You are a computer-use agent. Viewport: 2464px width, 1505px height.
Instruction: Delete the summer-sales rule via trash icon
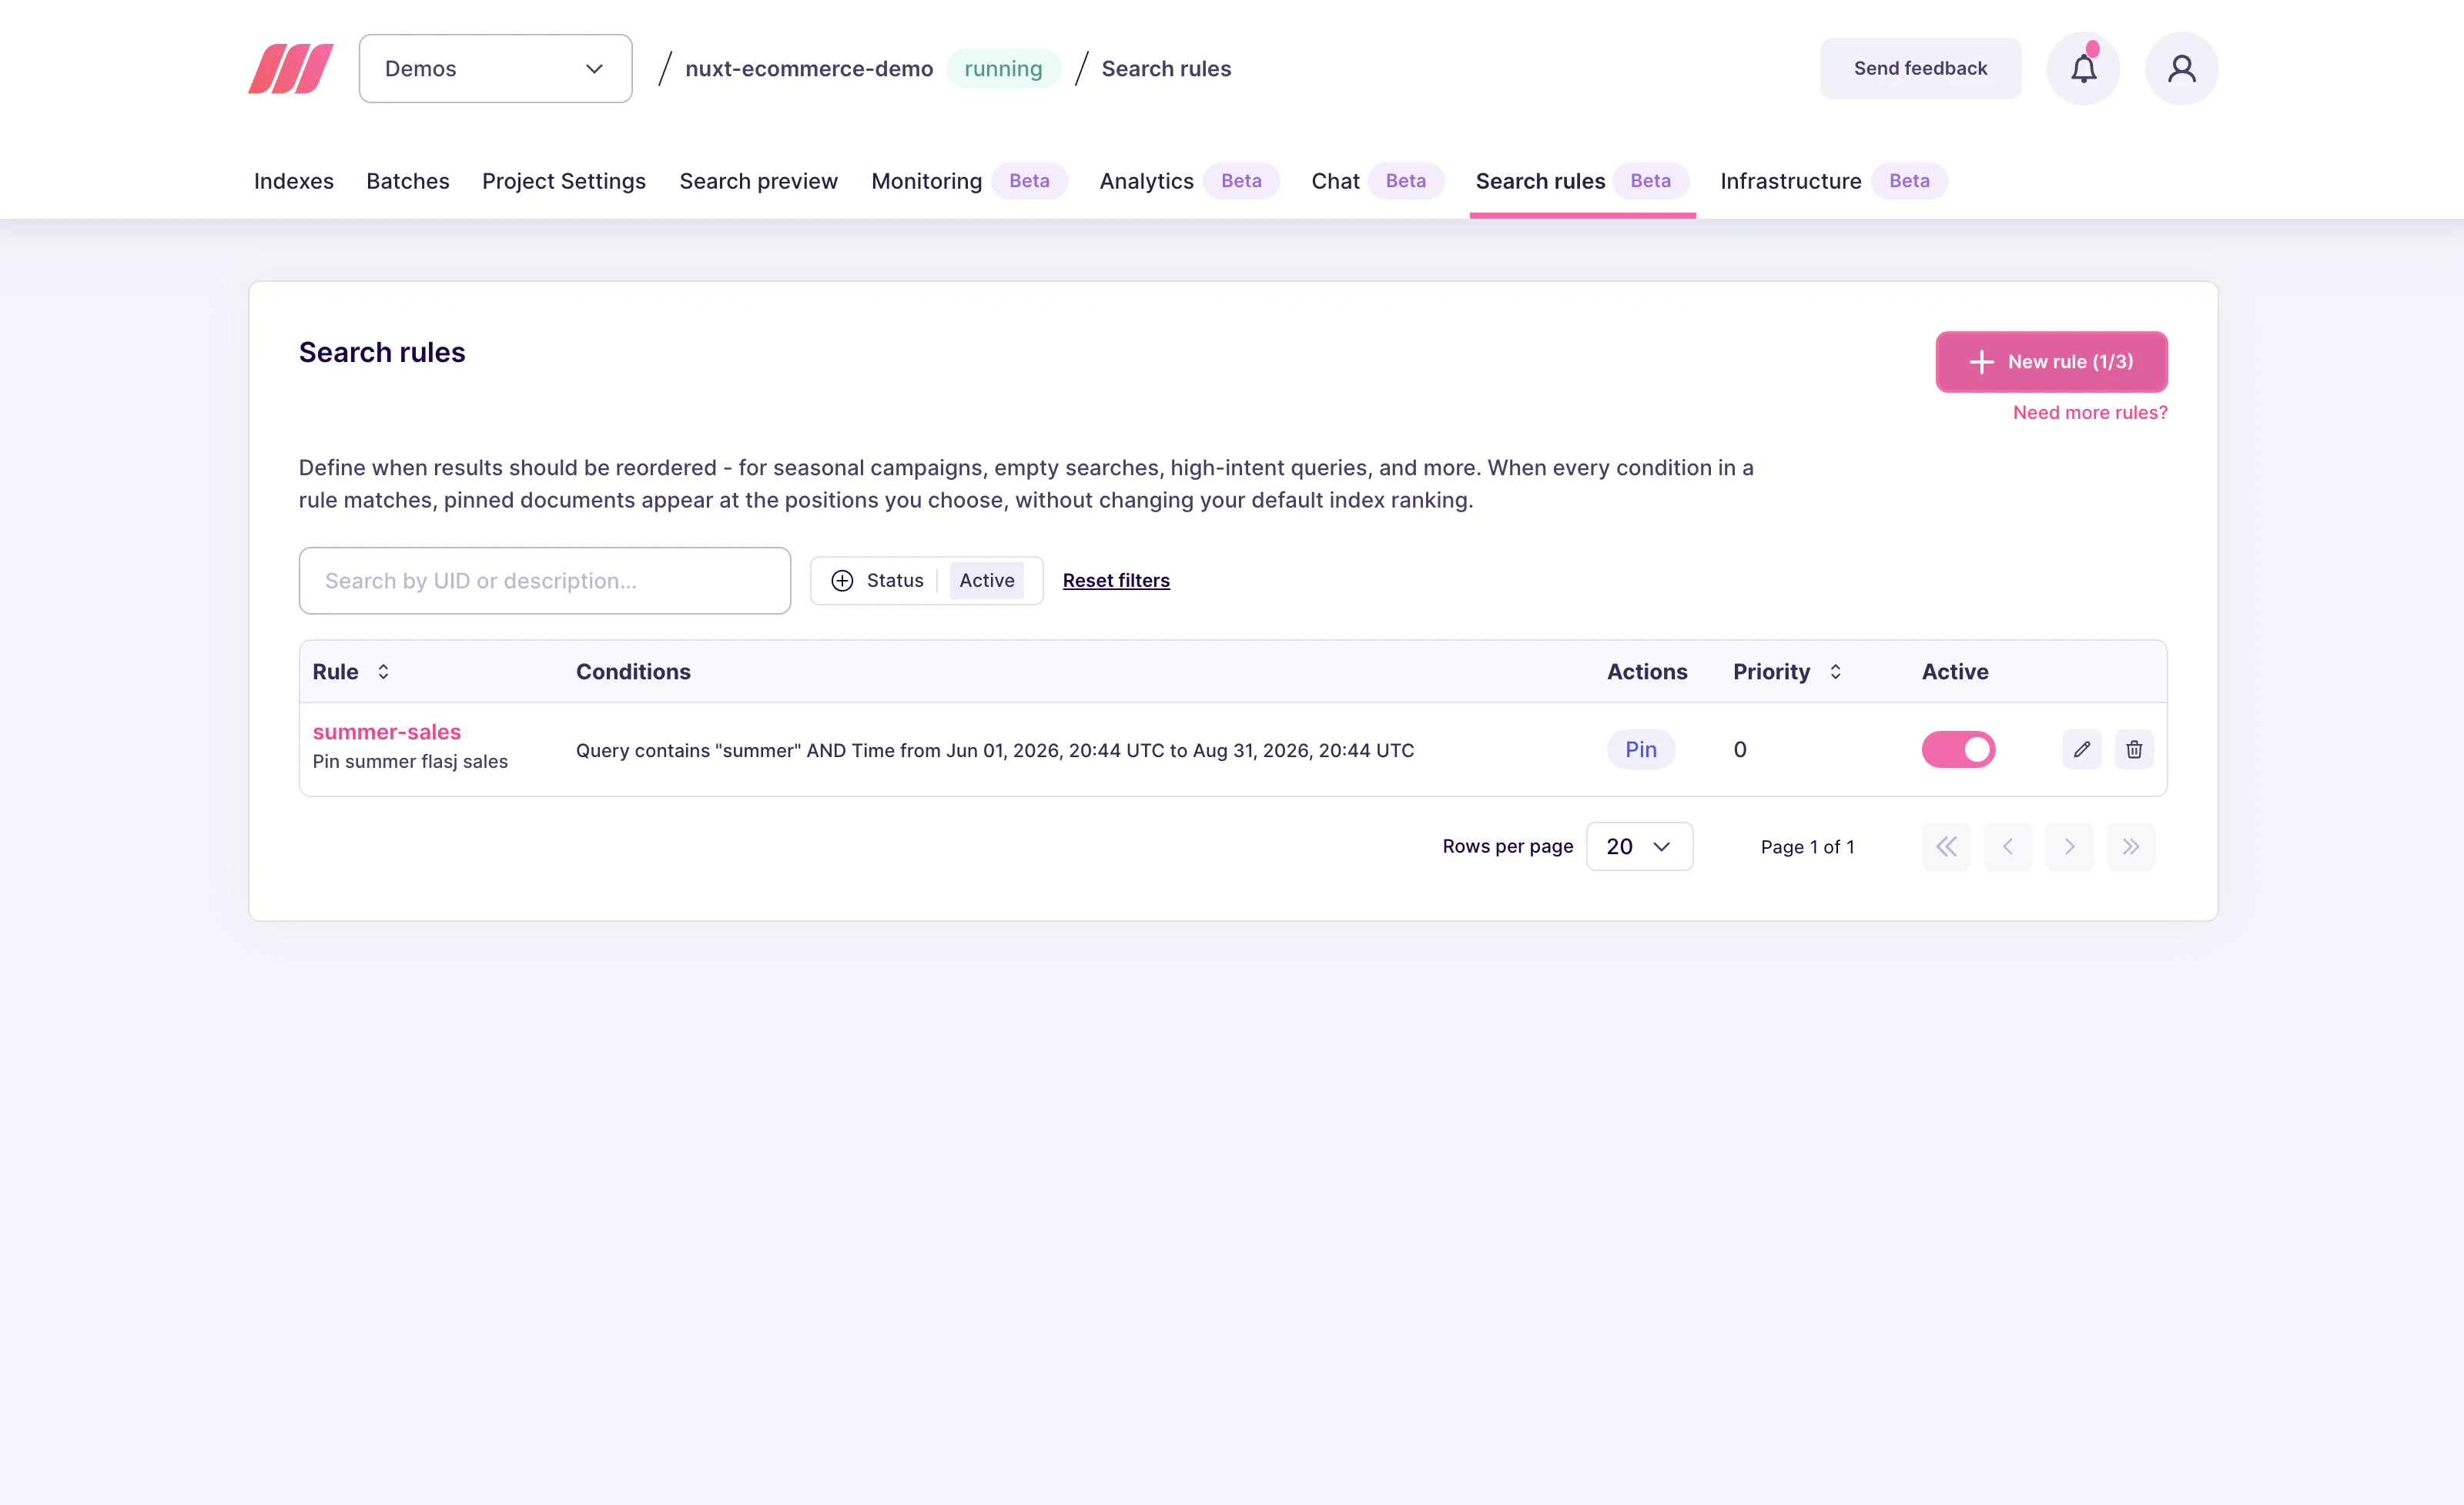coord(2134,749)
